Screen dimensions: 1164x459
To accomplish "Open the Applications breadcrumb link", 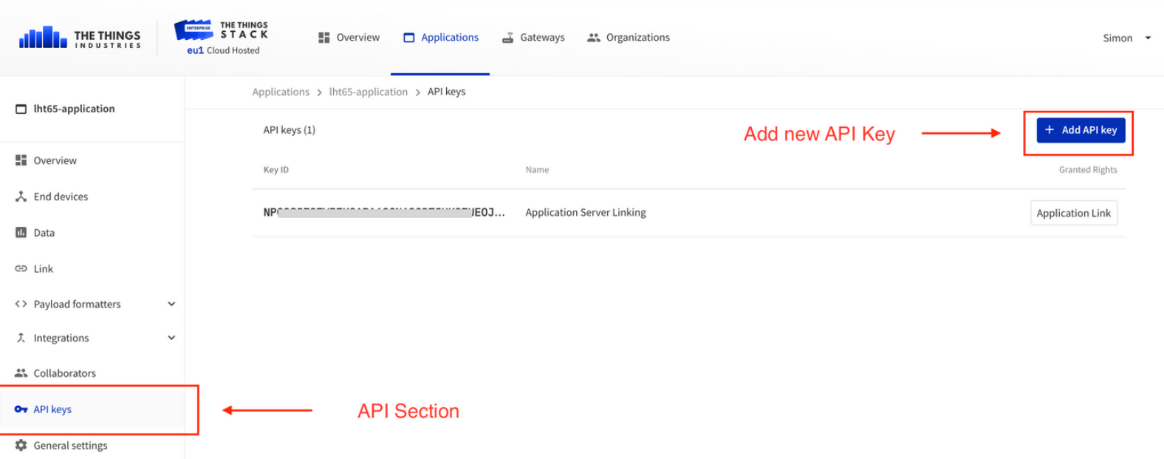I will point(281,92).
